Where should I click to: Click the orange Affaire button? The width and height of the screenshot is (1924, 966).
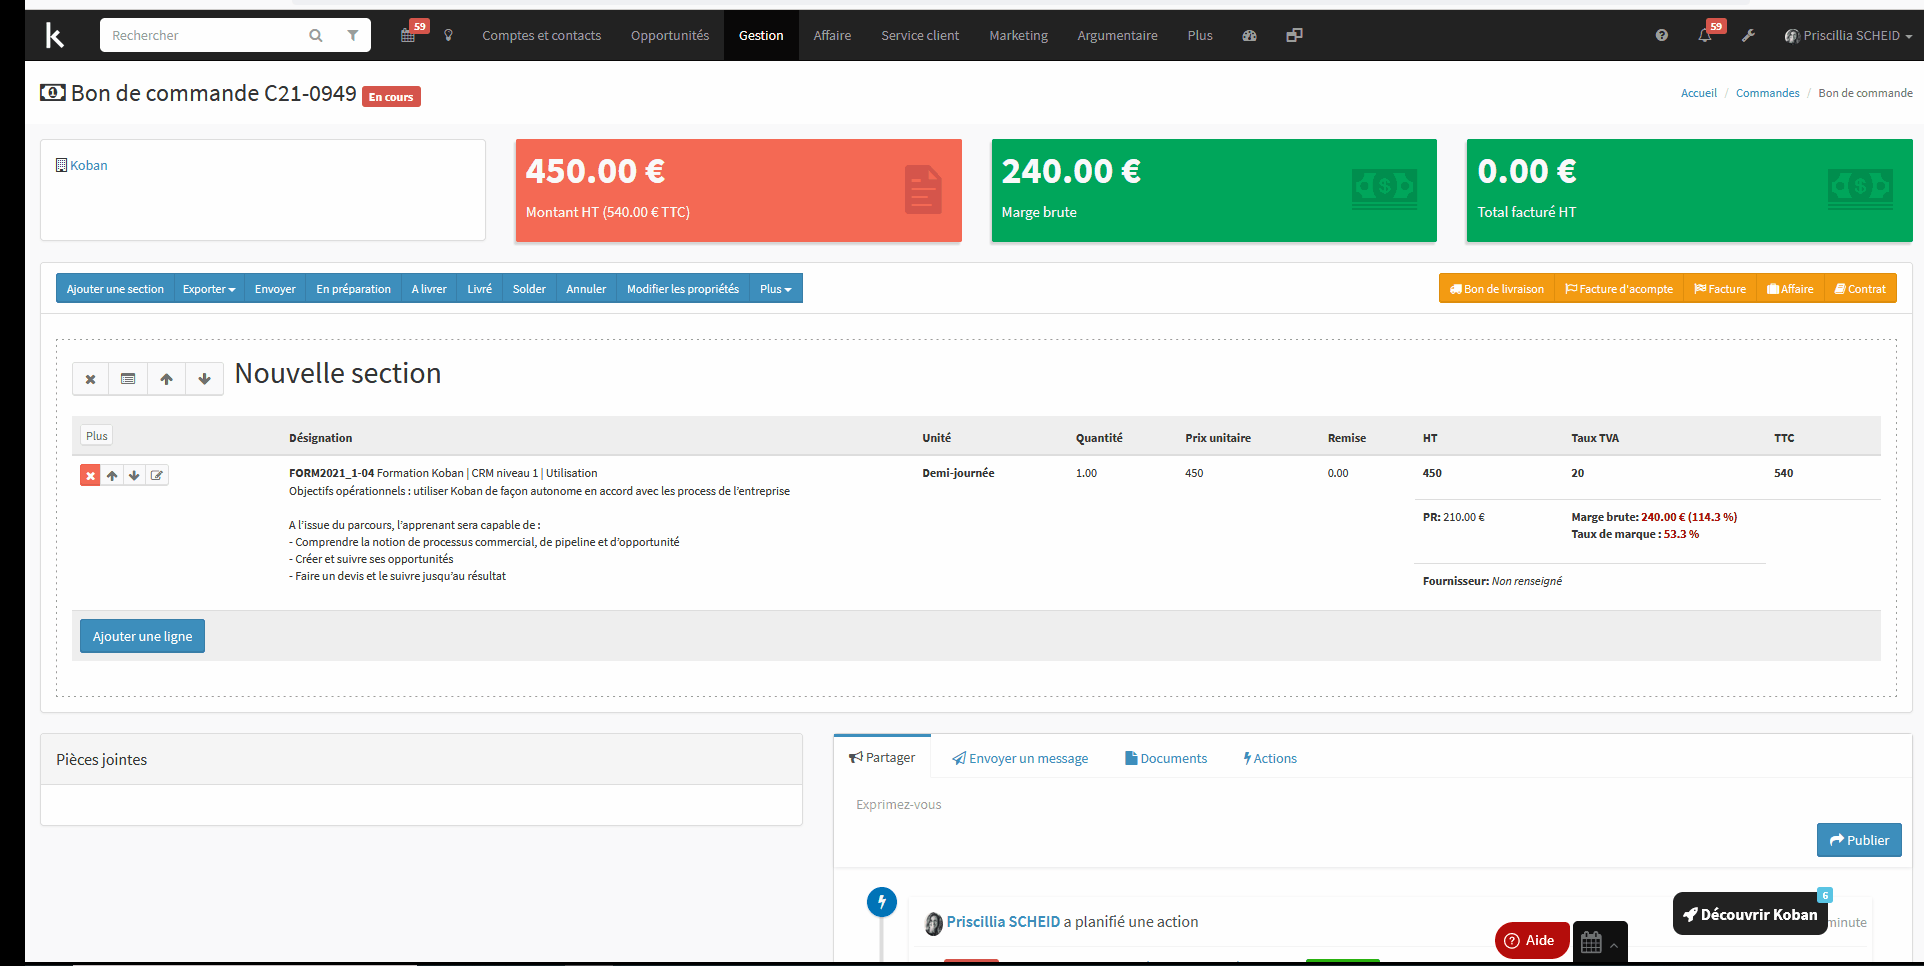click(x=1790, y=289)
